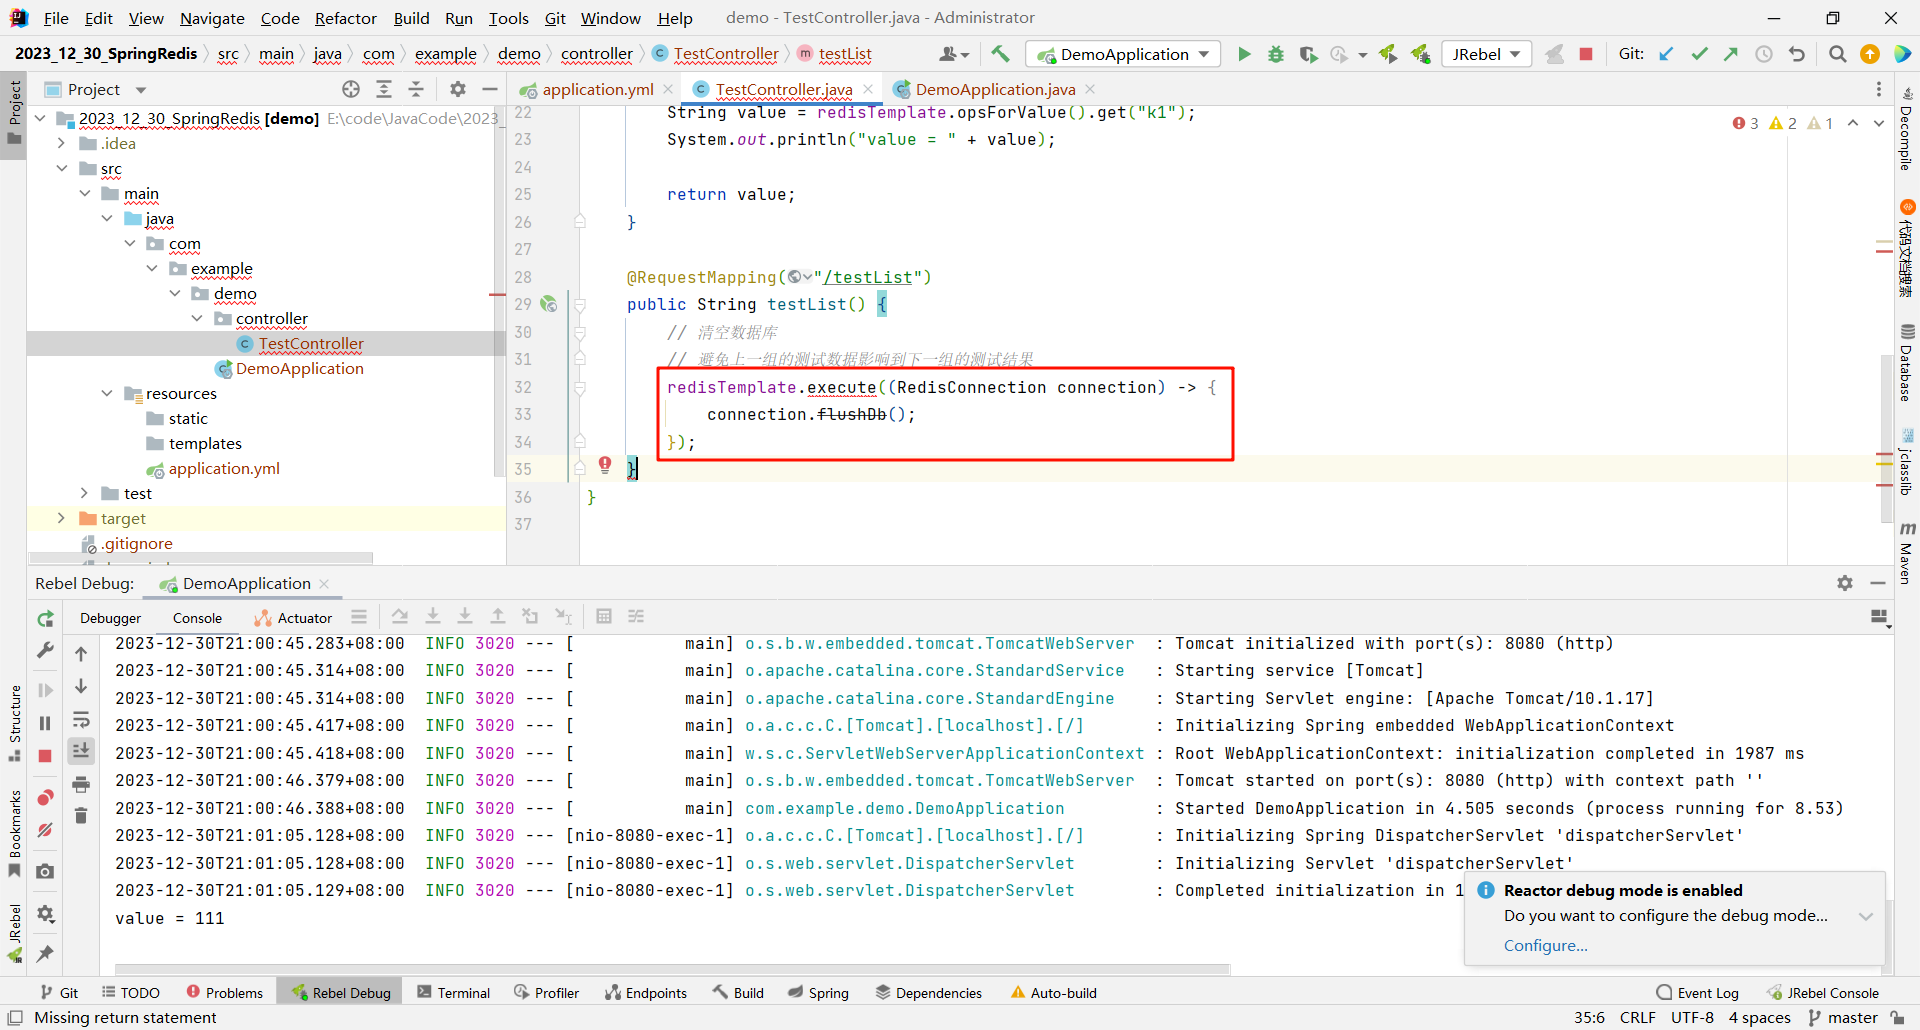This screenshot has height=1030, width=1920.
Task: Expand the .idea folder
Action: tap(62, 143)
